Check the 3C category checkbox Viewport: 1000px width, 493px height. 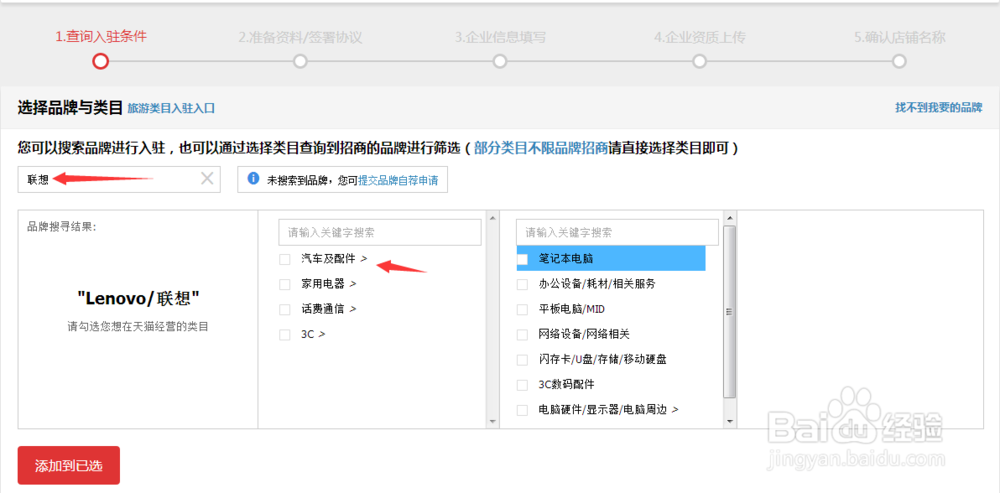click(x=284, y=334)
